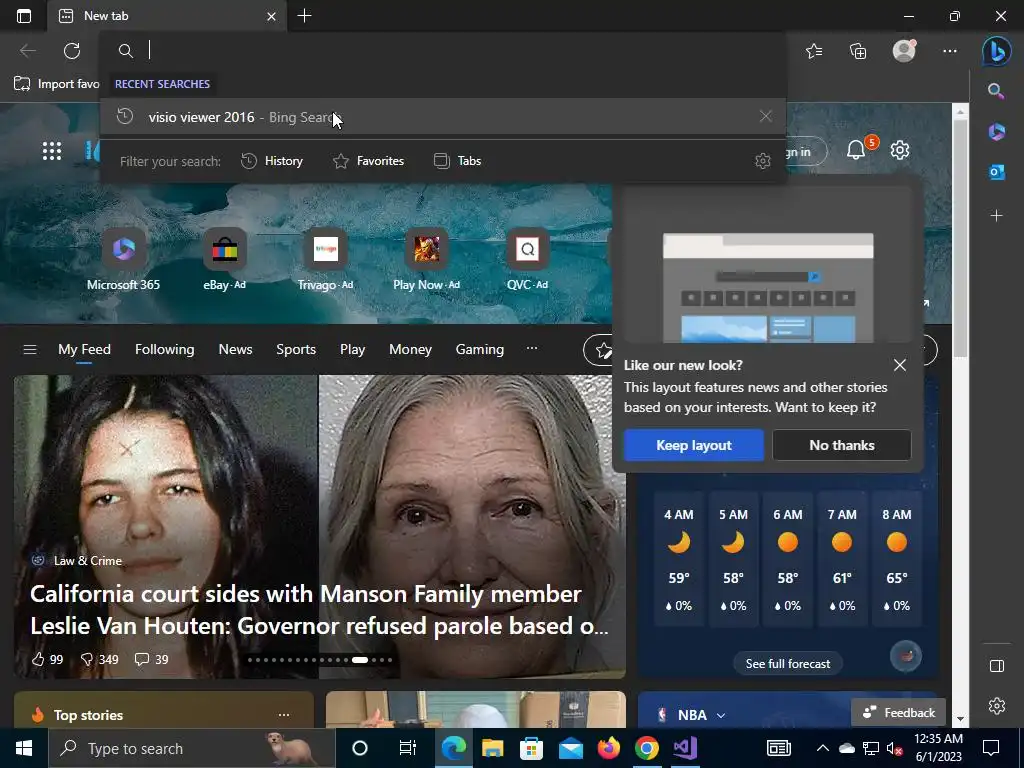Open the Top stories section header
Image resolution: width=1024 pixels, height=768 pixels.
[88, 715]
